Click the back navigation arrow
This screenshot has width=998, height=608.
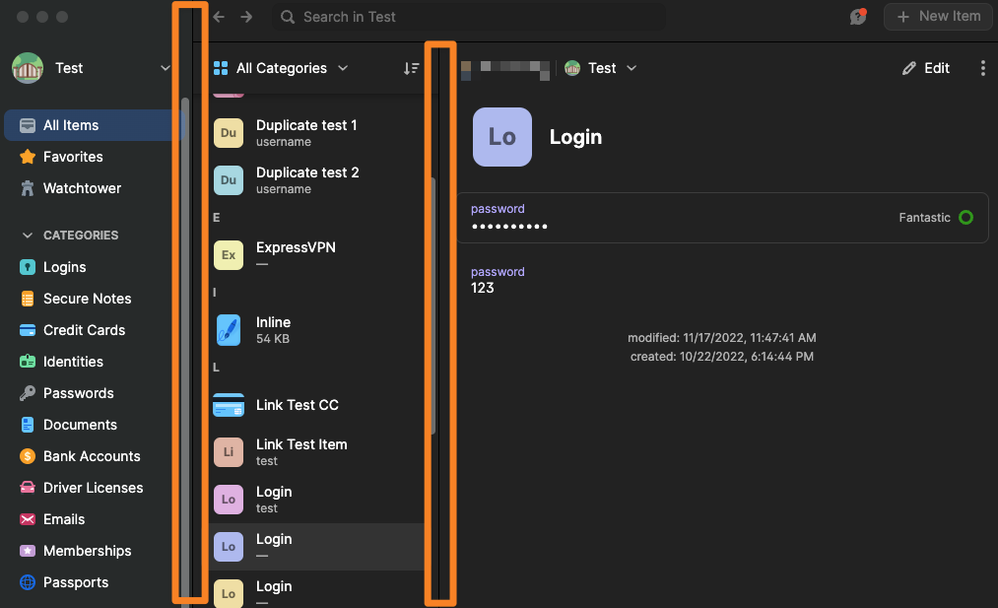click(219, 17)
